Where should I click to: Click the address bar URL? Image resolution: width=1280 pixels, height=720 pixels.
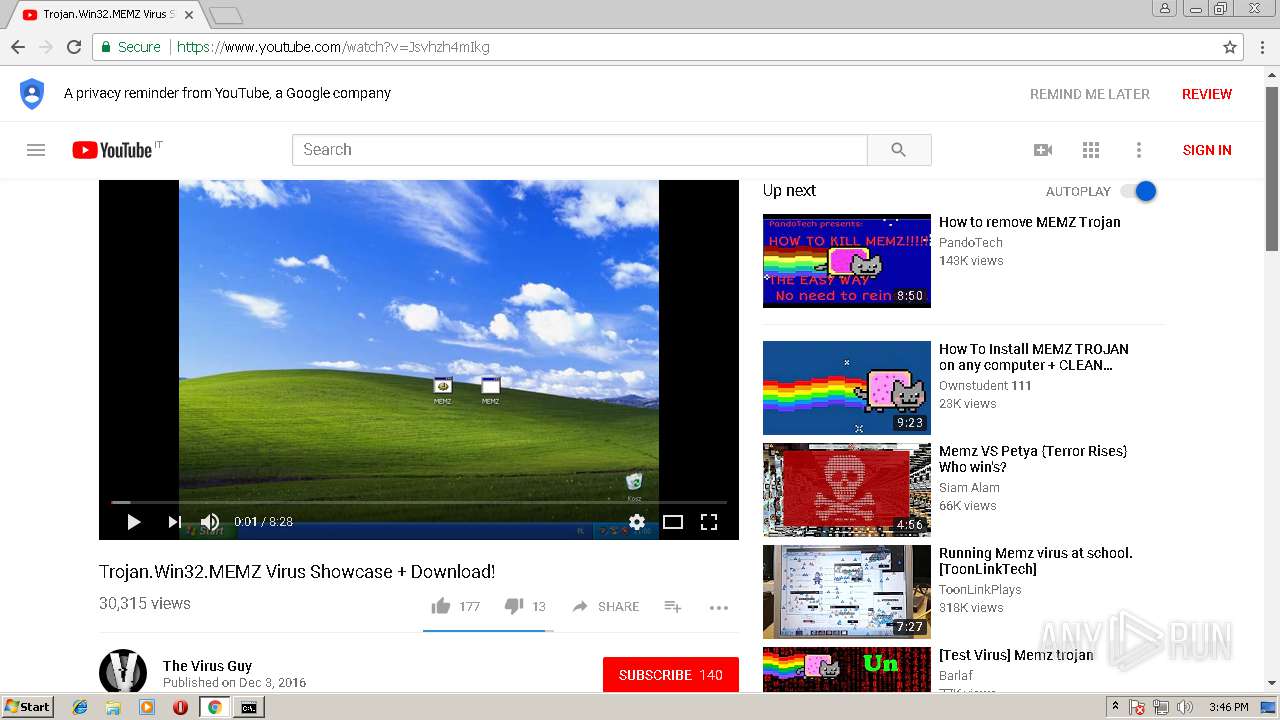(x=333, y=47)
